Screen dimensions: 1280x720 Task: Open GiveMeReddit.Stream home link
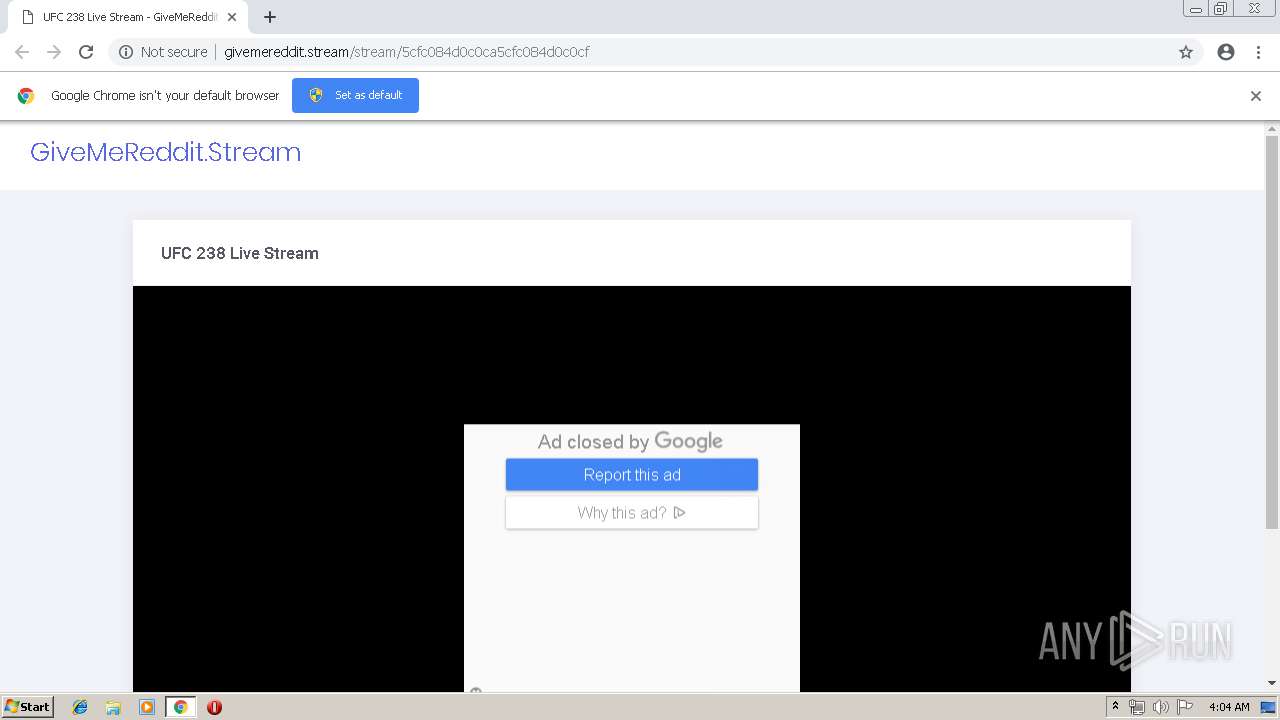click(x=165, y=152)
